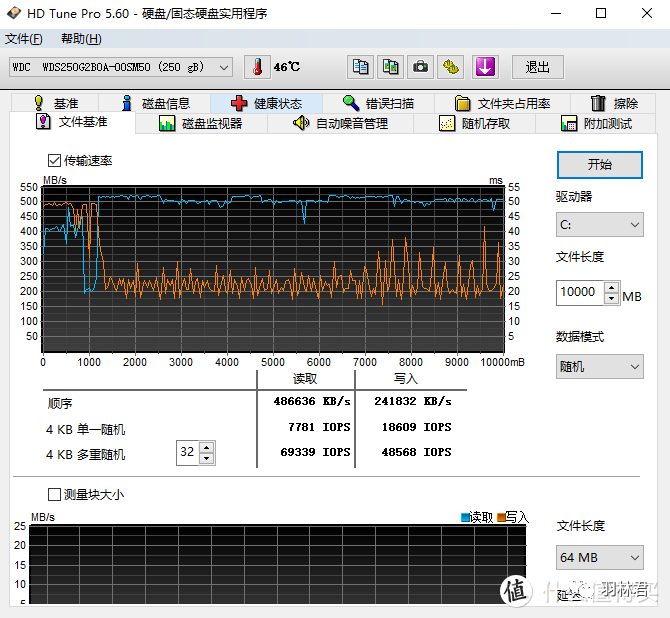The image size is (670, 618).
Task: Click the camera save screenshot icon
Action: pyautogui.click(x=420, y=67)
